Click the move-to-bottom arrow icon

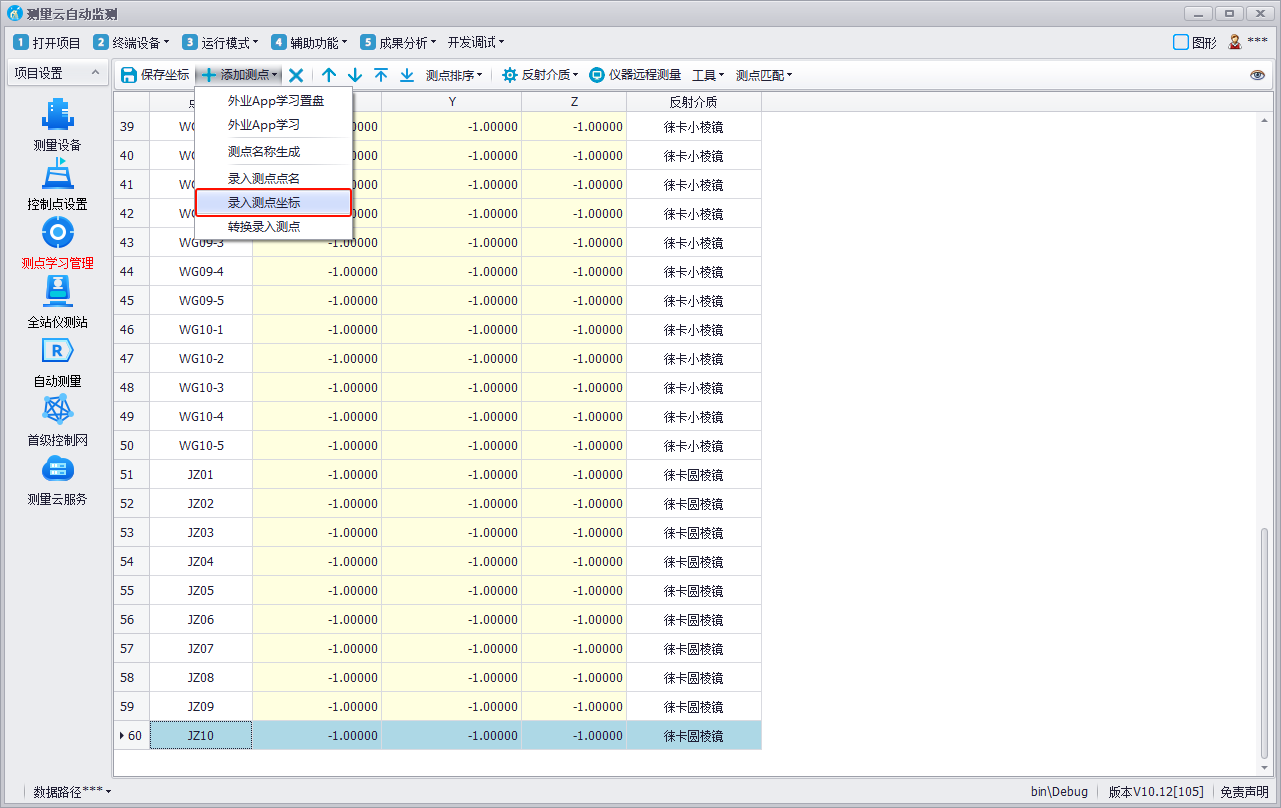[x=407, y=75]
